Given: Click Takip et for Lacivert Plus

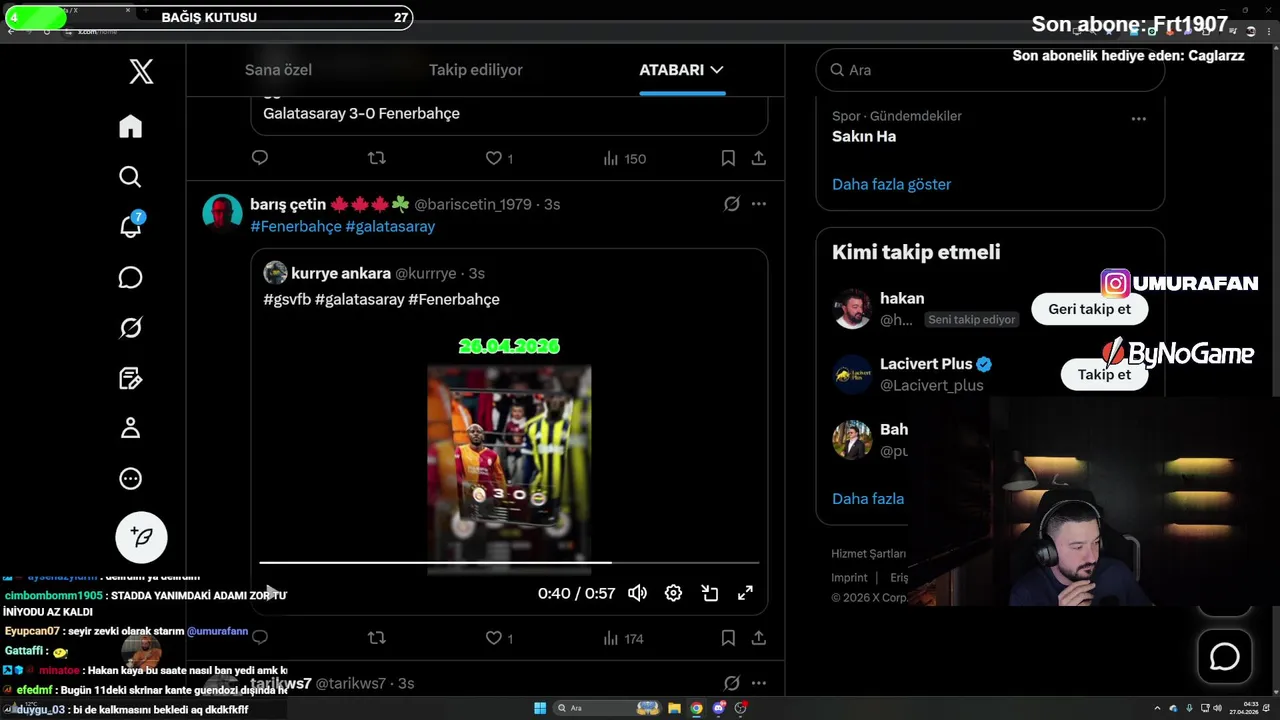Looking at the screenshot, I should click(x=1104, y=374).
